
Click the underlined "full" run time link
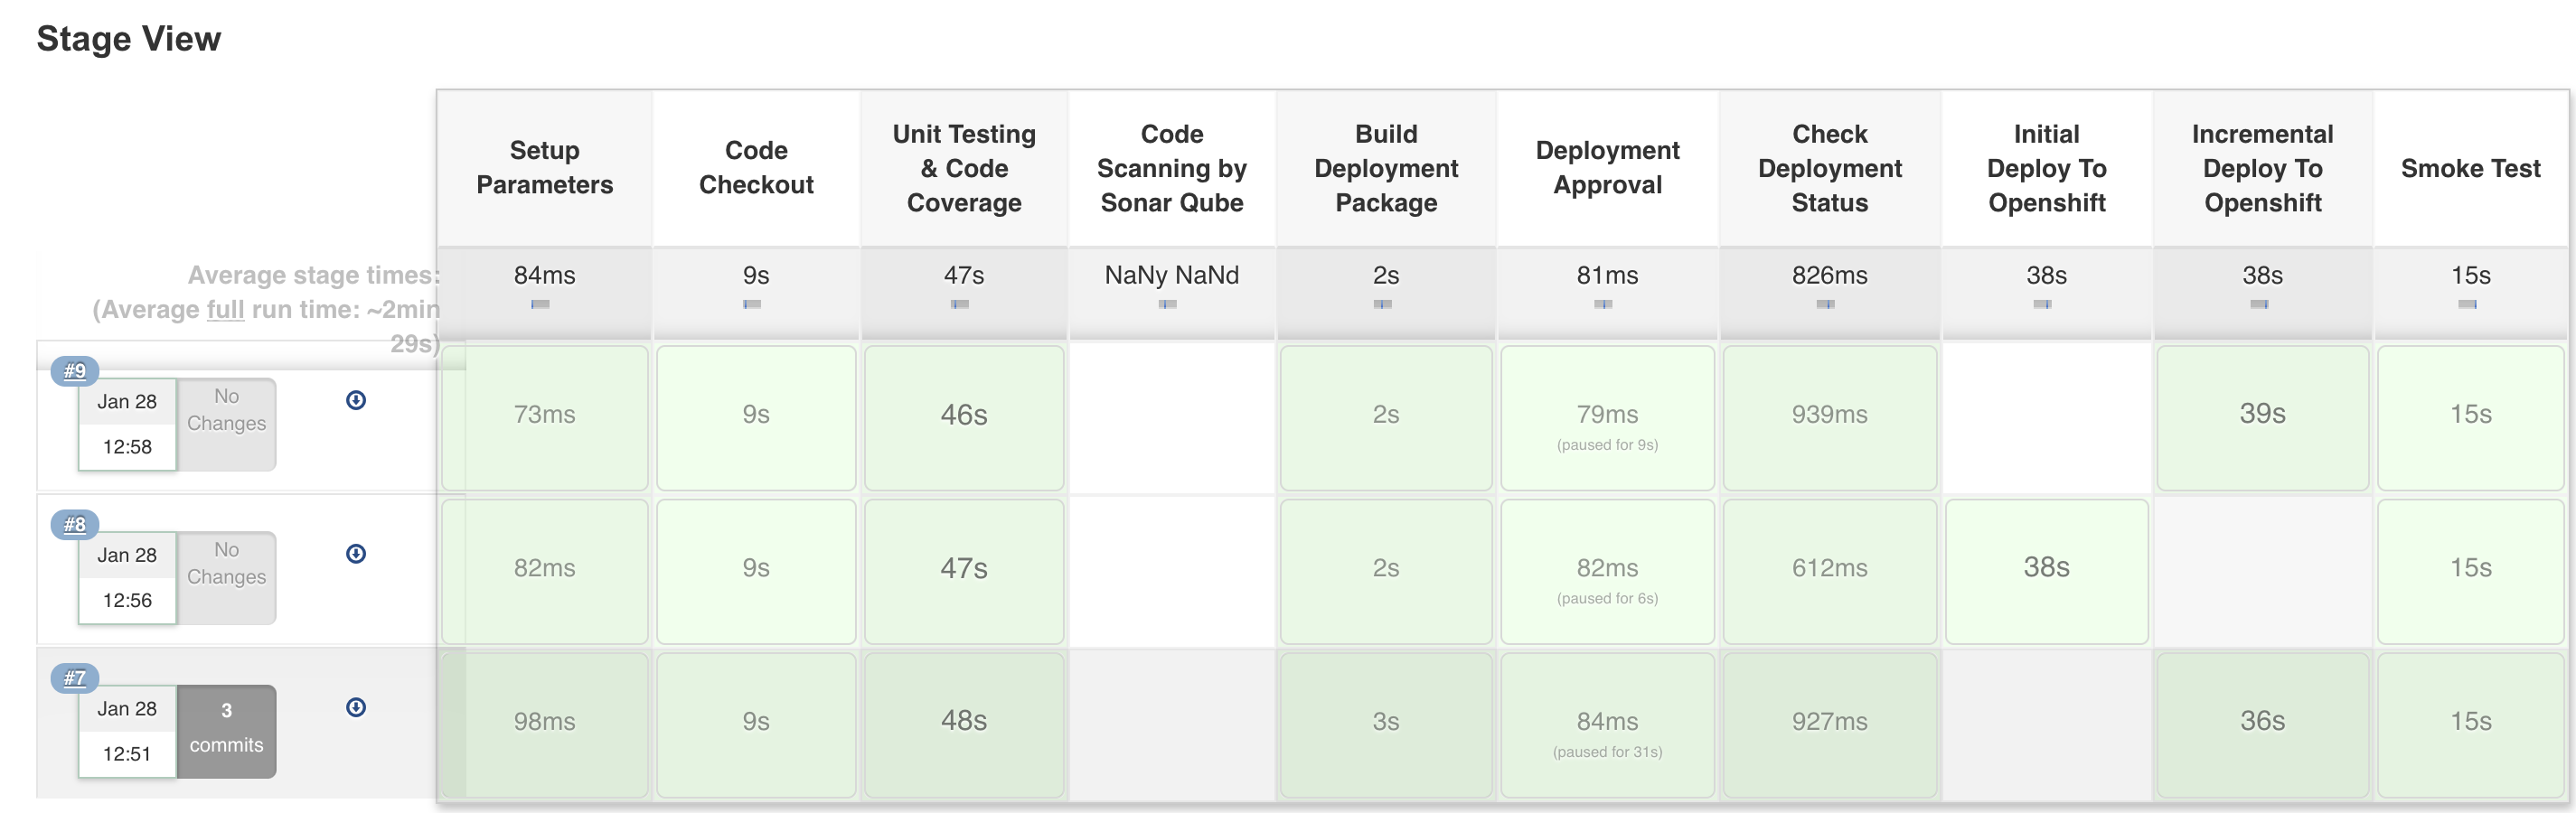pyautogui.click(x=227, y=308)
